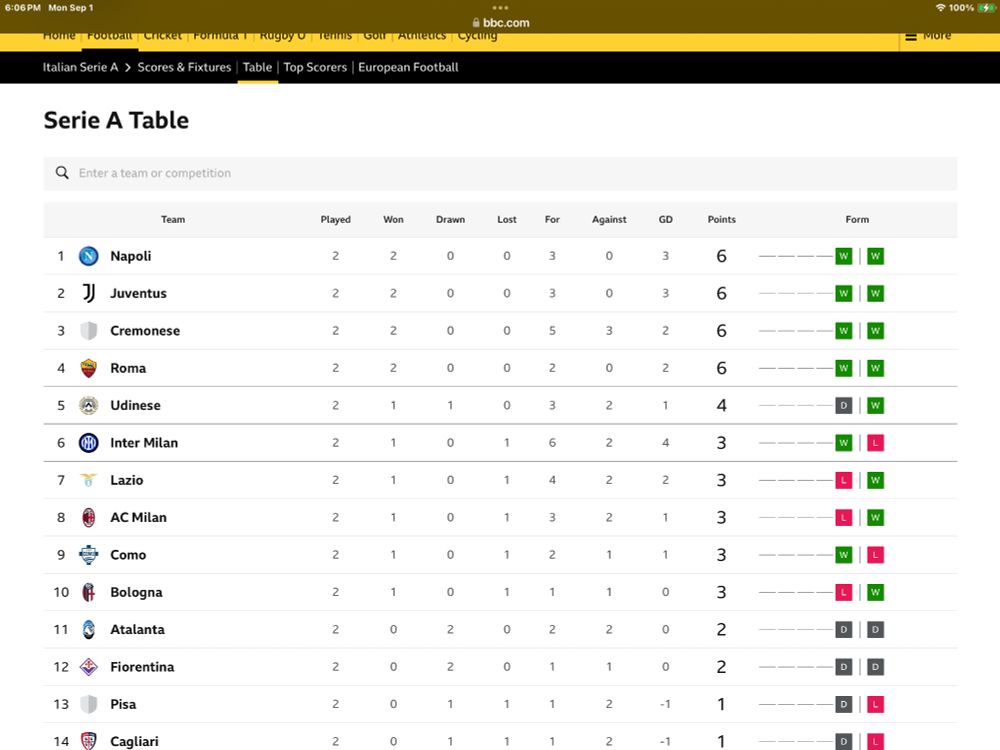
Task: Click the Played column header
Action: click(x=335, y=219)
